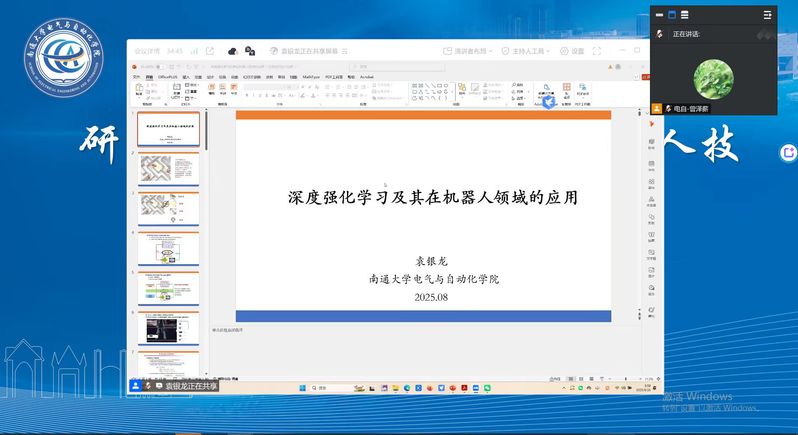Open the OfficePLUS ribbon tab
The width and height of the screenshot is (798, 435).
tap(167, 76)
